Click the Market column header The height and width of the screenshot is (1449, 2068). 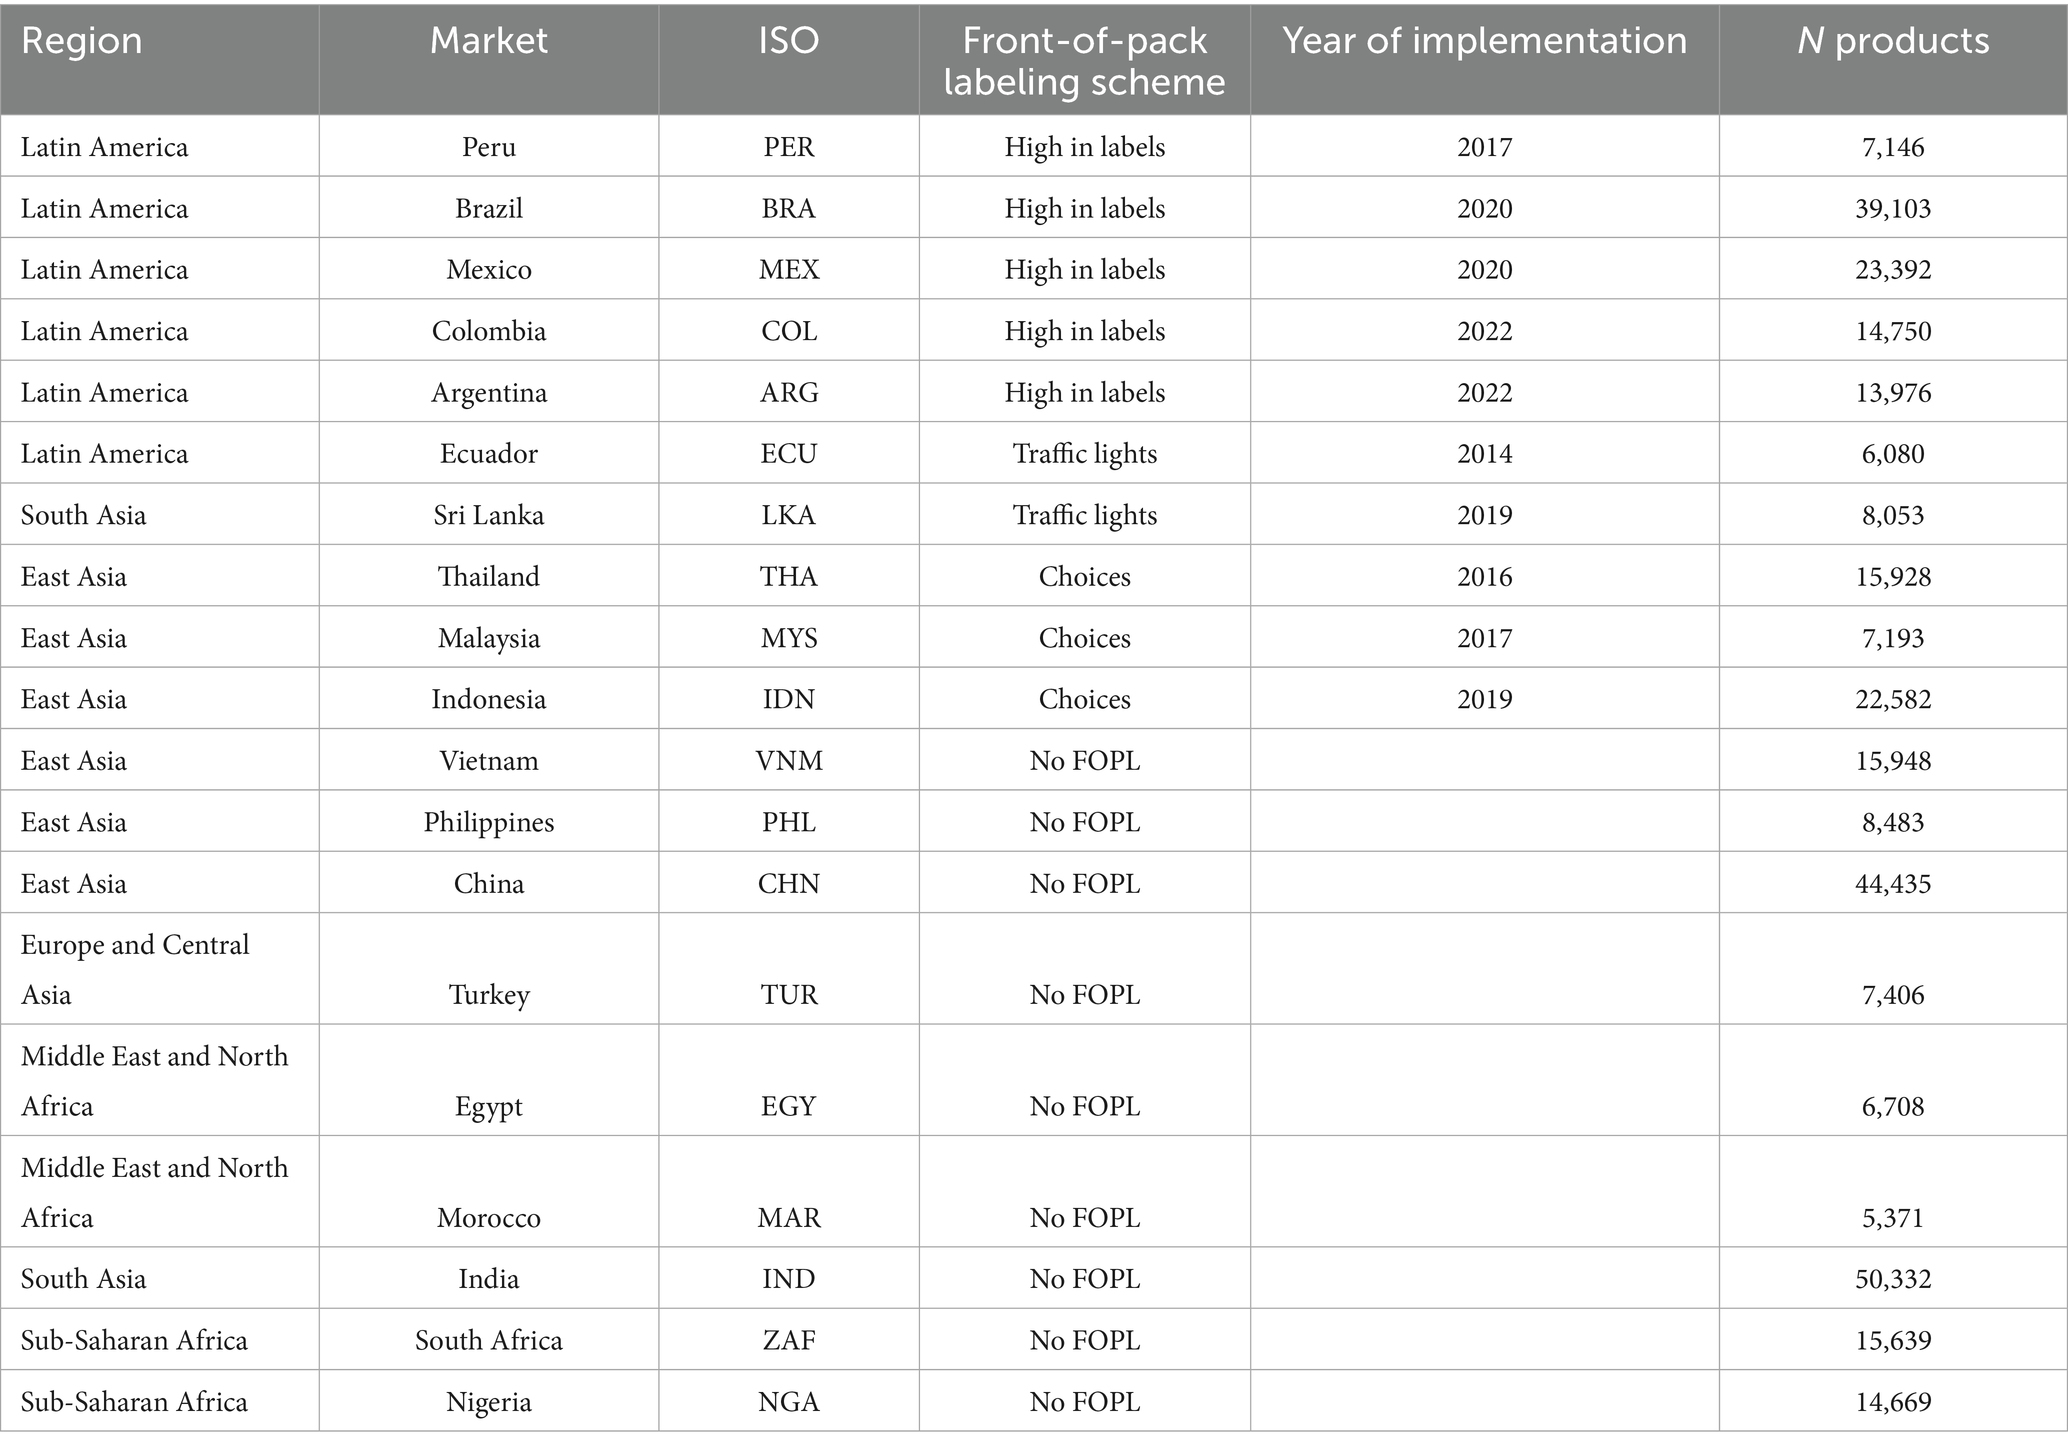pos(488,41)
